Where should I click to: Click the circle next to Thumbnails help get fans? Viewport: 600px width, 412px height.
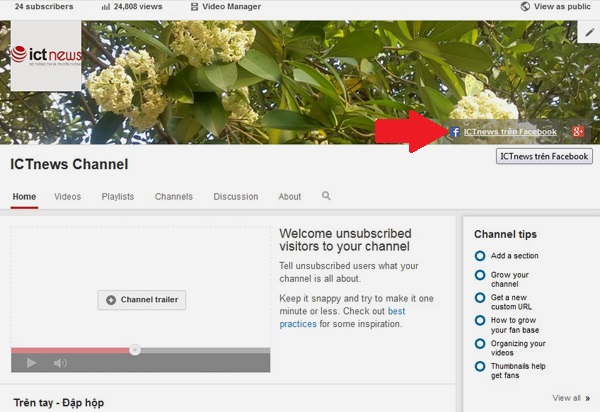tap(480, 366)
